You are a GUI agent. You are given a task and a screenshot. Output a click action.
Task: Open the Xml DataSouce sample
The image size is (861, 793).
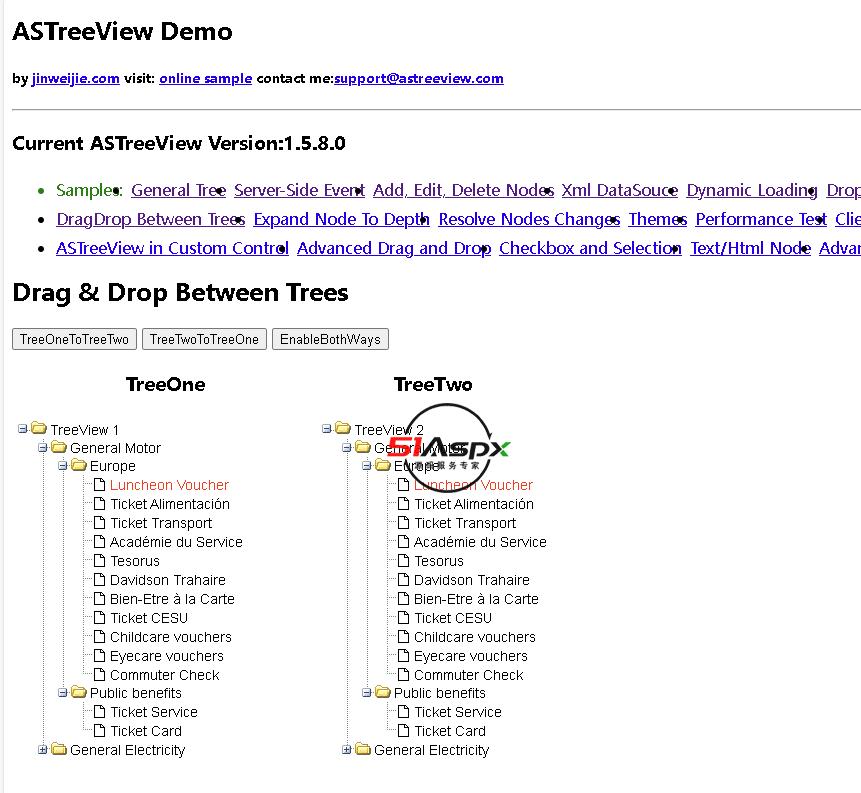pyautogui.click(x=620, y=190)
